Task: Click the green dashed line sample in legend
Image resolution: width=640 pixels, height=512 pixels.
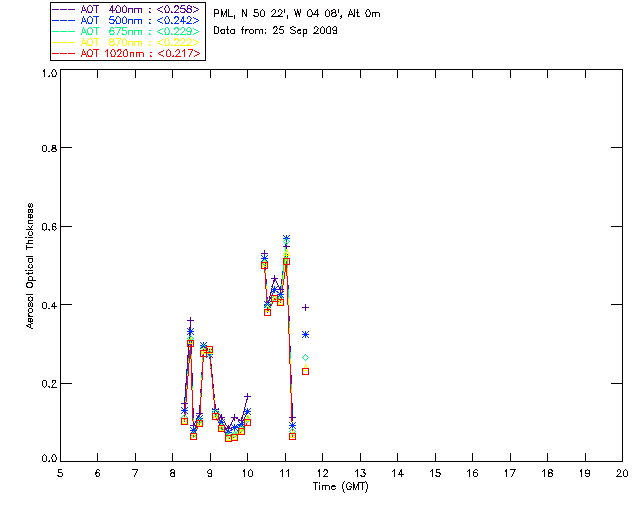Action: pos(64,31)
